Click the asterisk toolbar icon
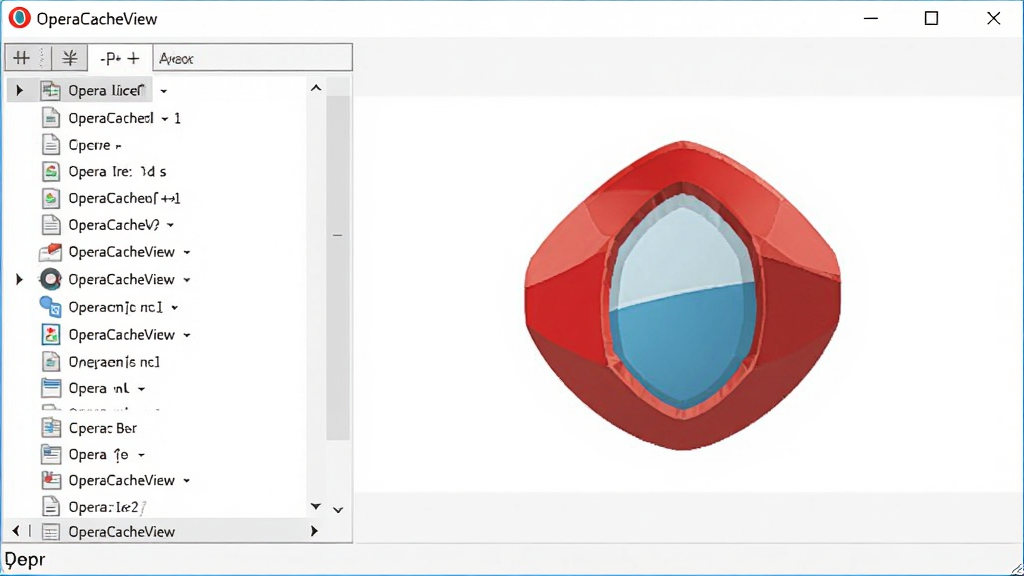 pyautogui.click(x=69, y=58)
